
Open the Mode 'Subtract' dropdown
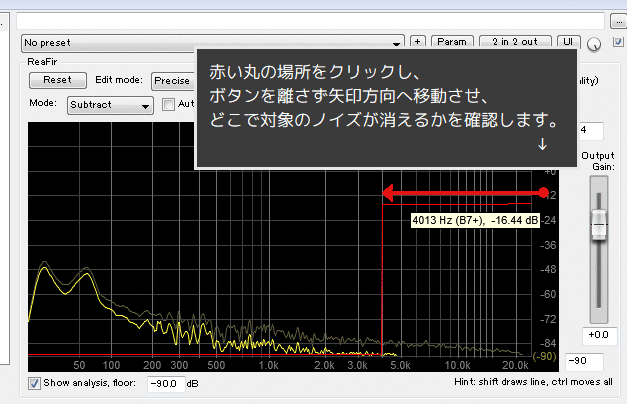click(110, 104)
